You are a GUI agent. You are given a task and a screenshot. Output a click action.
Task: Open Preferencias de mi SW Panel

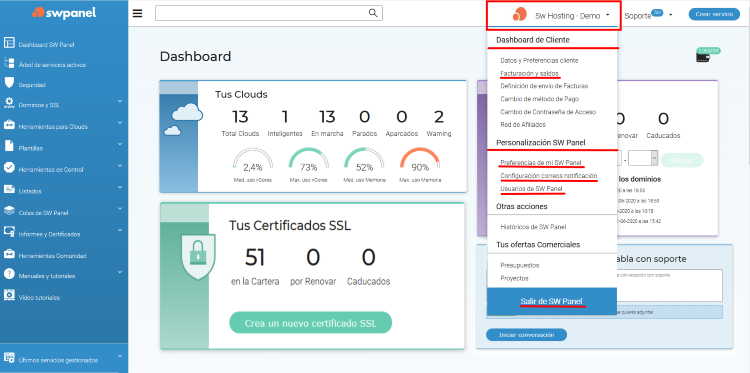pyautogui.click(x=541, y=162)
